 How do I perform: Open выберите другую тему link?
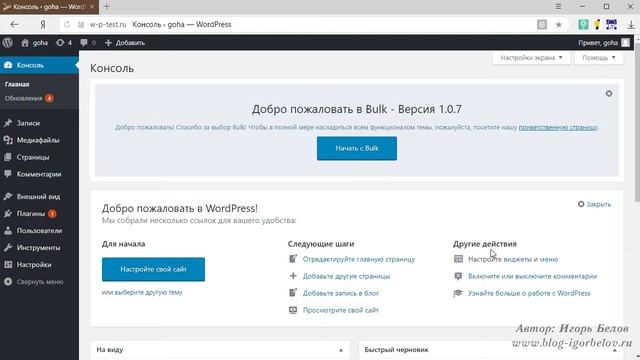149,292
